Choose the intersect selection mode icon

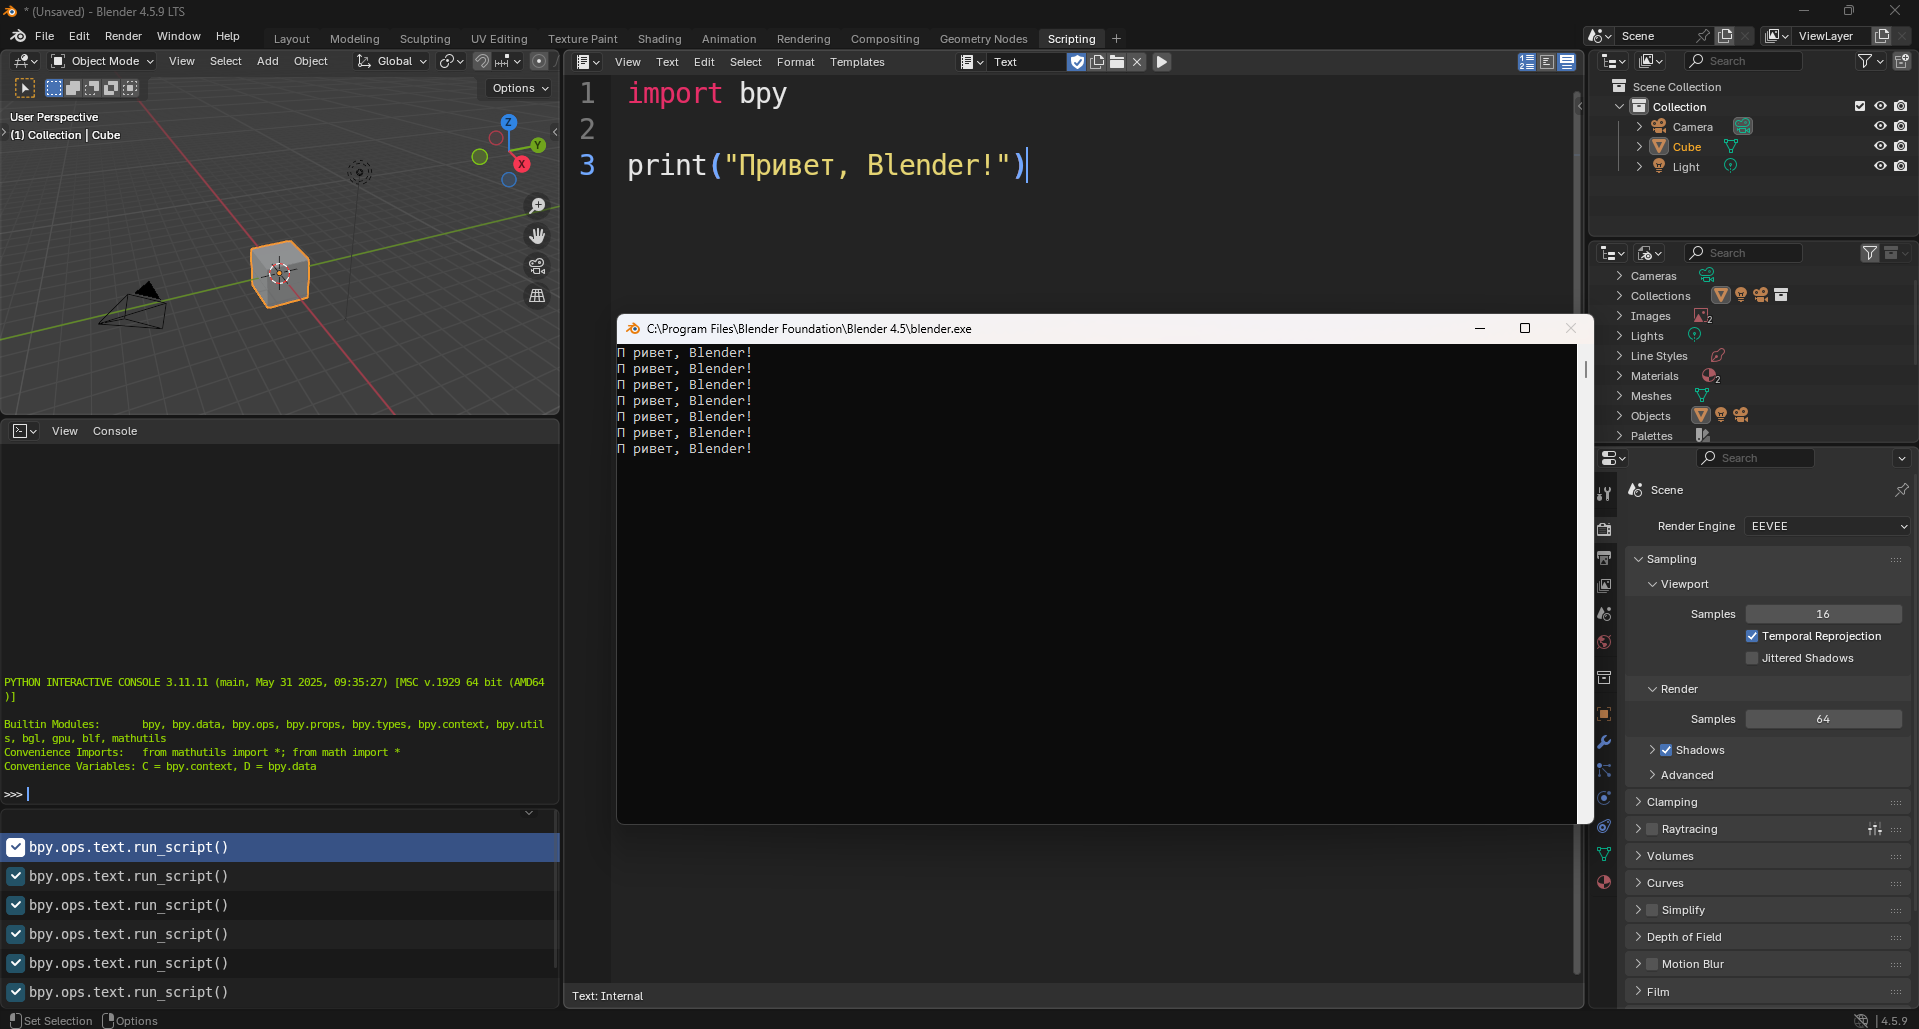[130, 88]
